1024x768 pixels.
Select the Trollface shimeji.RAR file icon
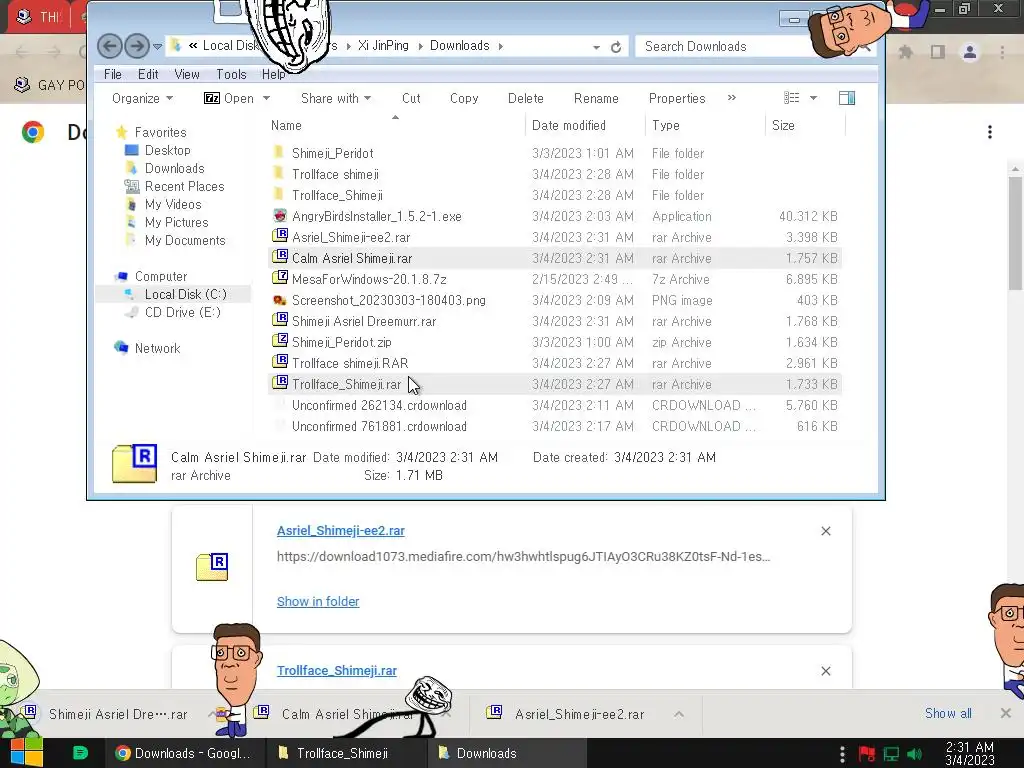point(280,362)
